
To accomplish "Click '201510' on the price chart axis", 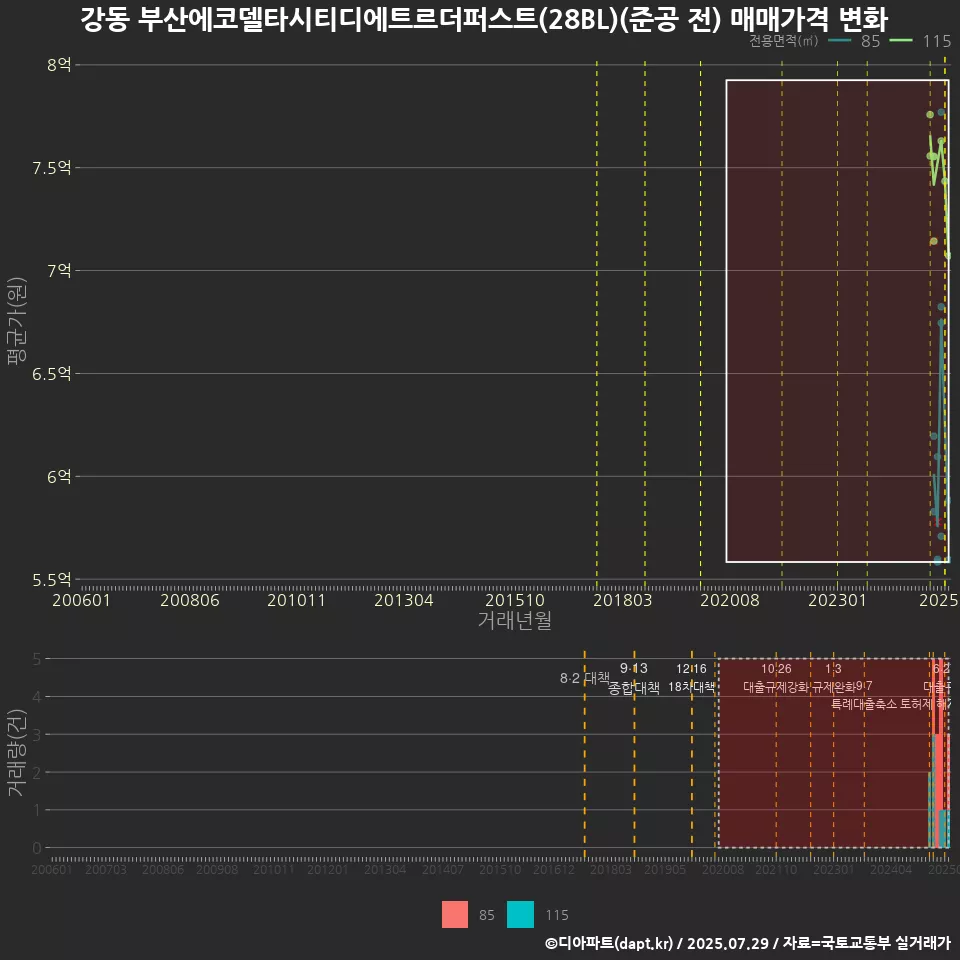I will 515,600.
